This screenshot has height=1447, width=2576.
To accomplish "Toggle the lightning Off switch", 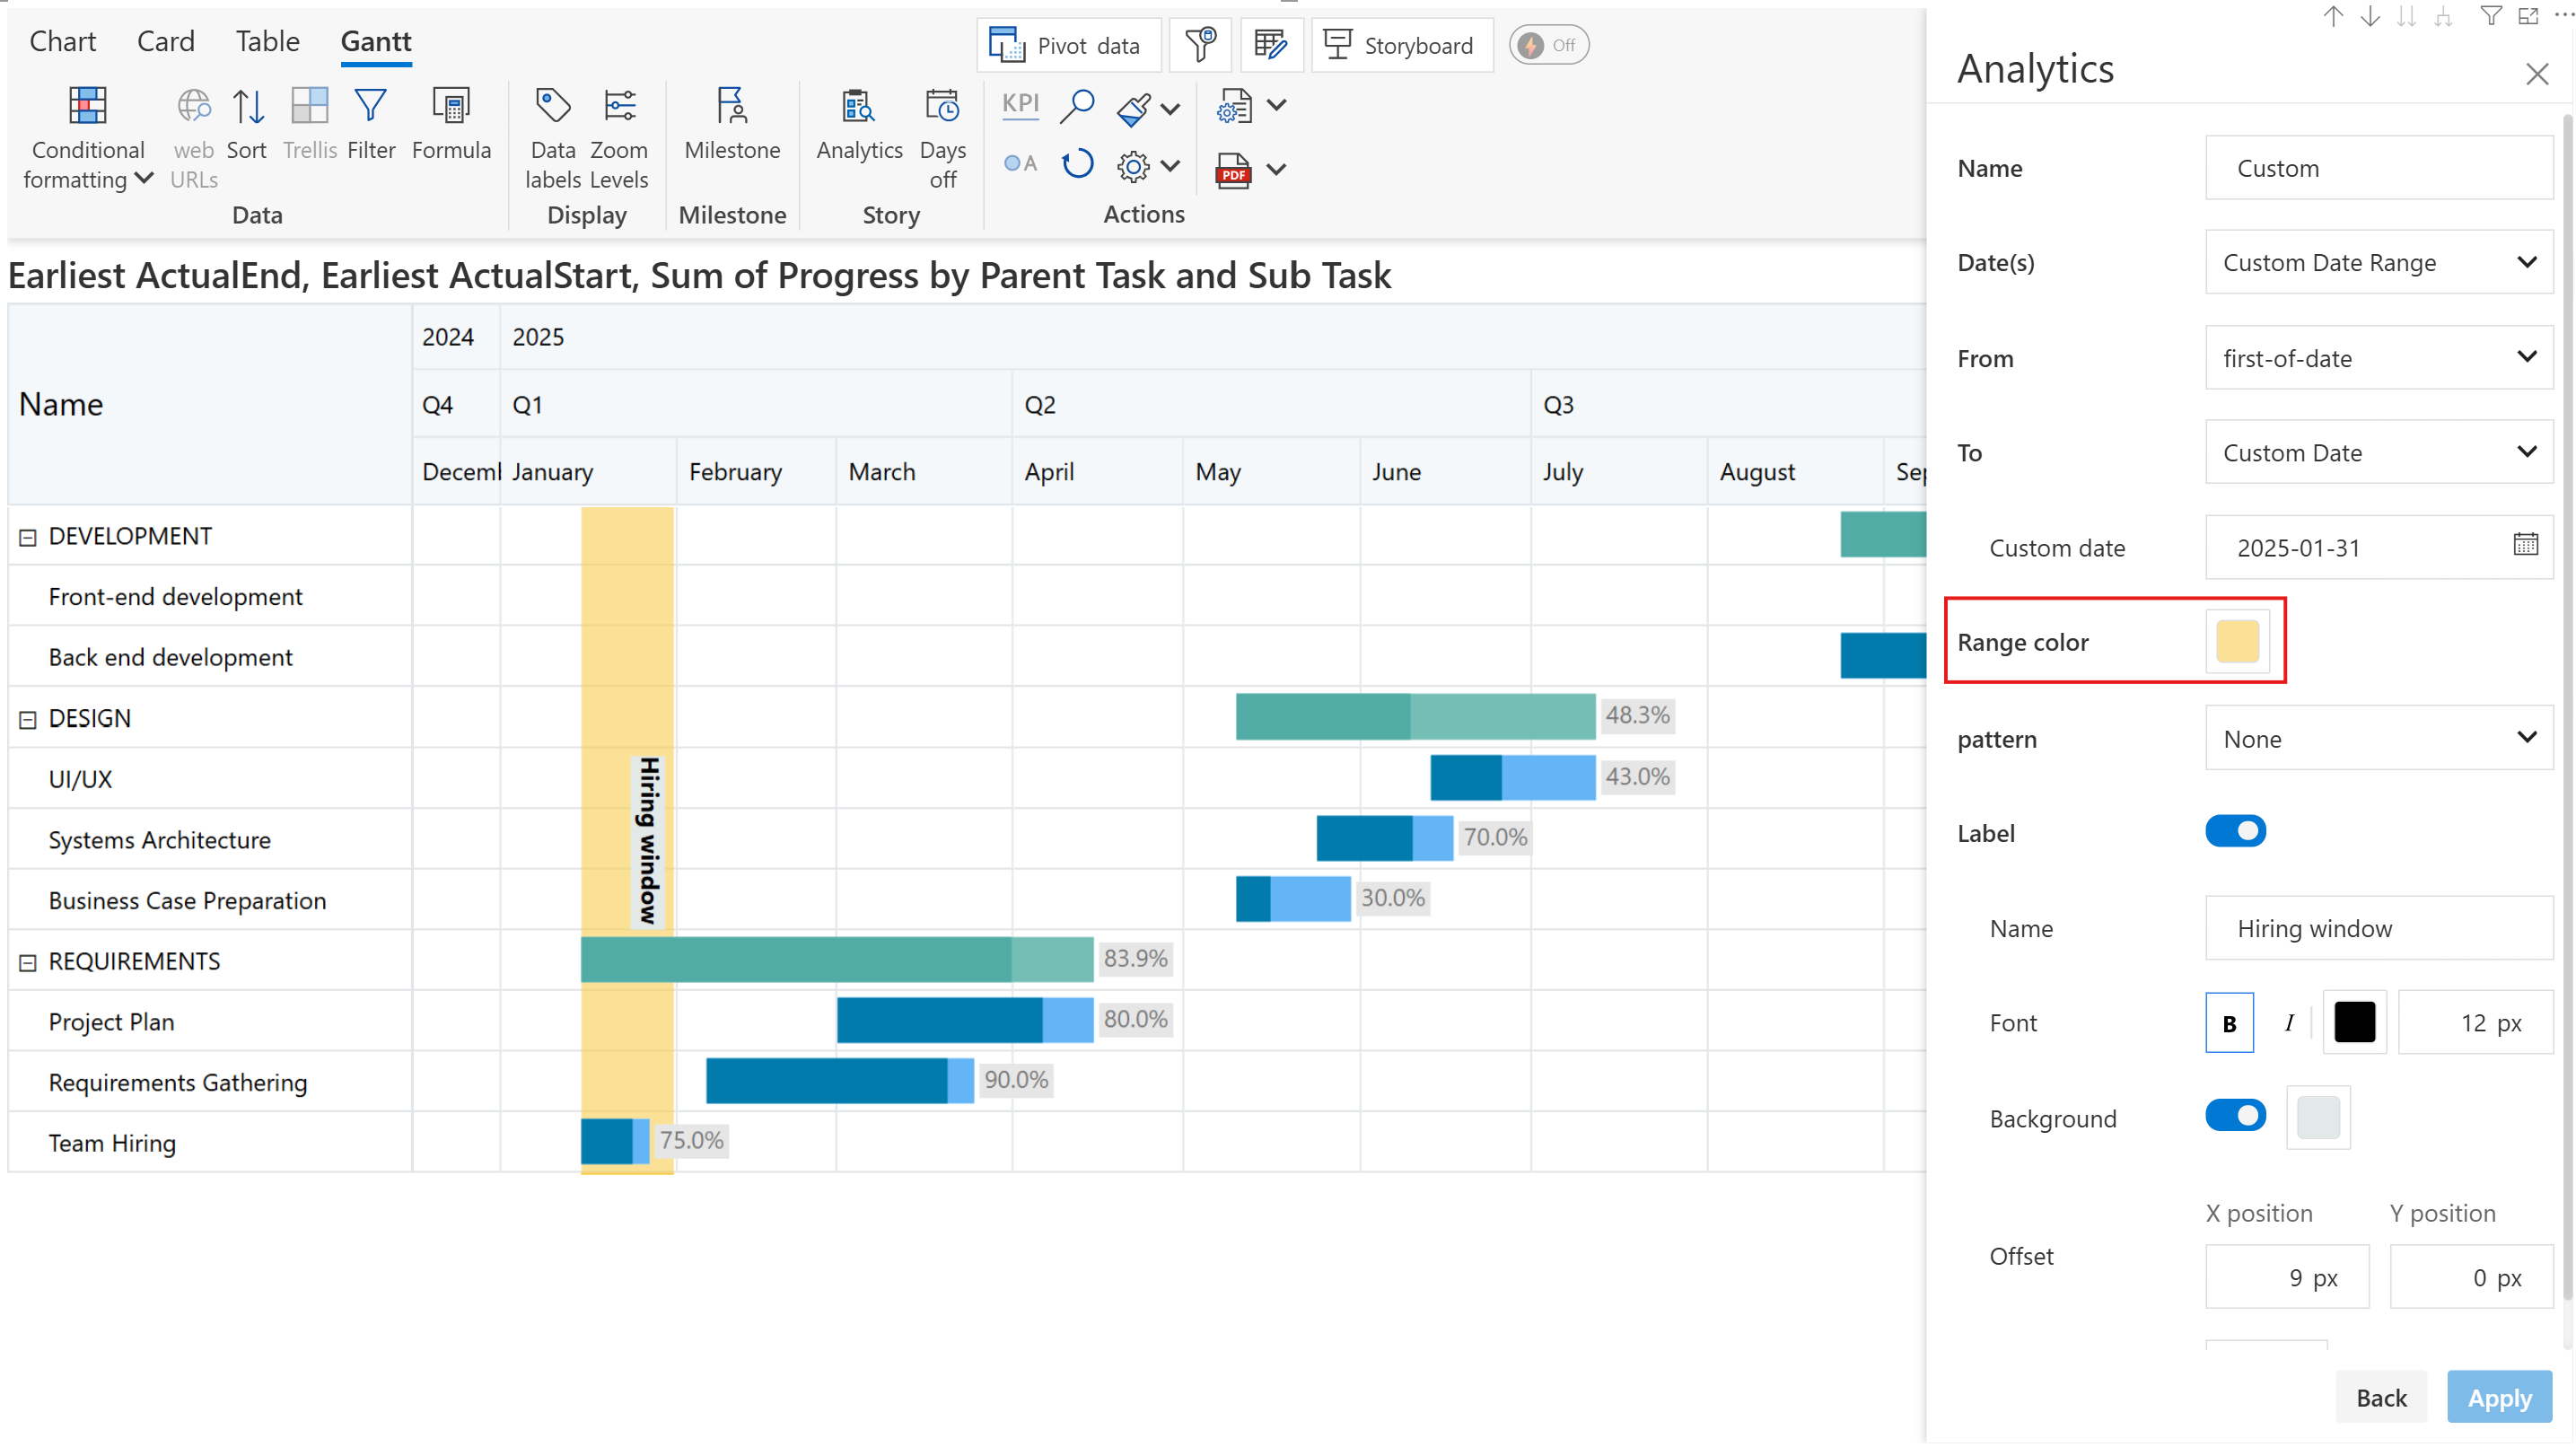I will point(1548,45).
